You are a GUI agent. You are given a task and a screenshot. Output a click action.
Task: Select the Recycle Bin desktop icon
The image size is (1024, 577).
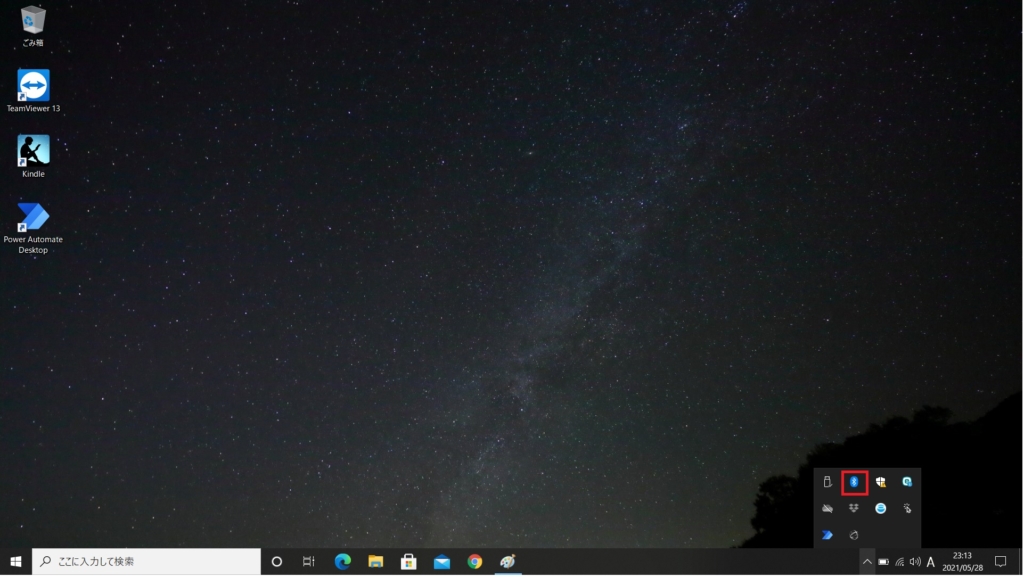click(x=33, y=26)
